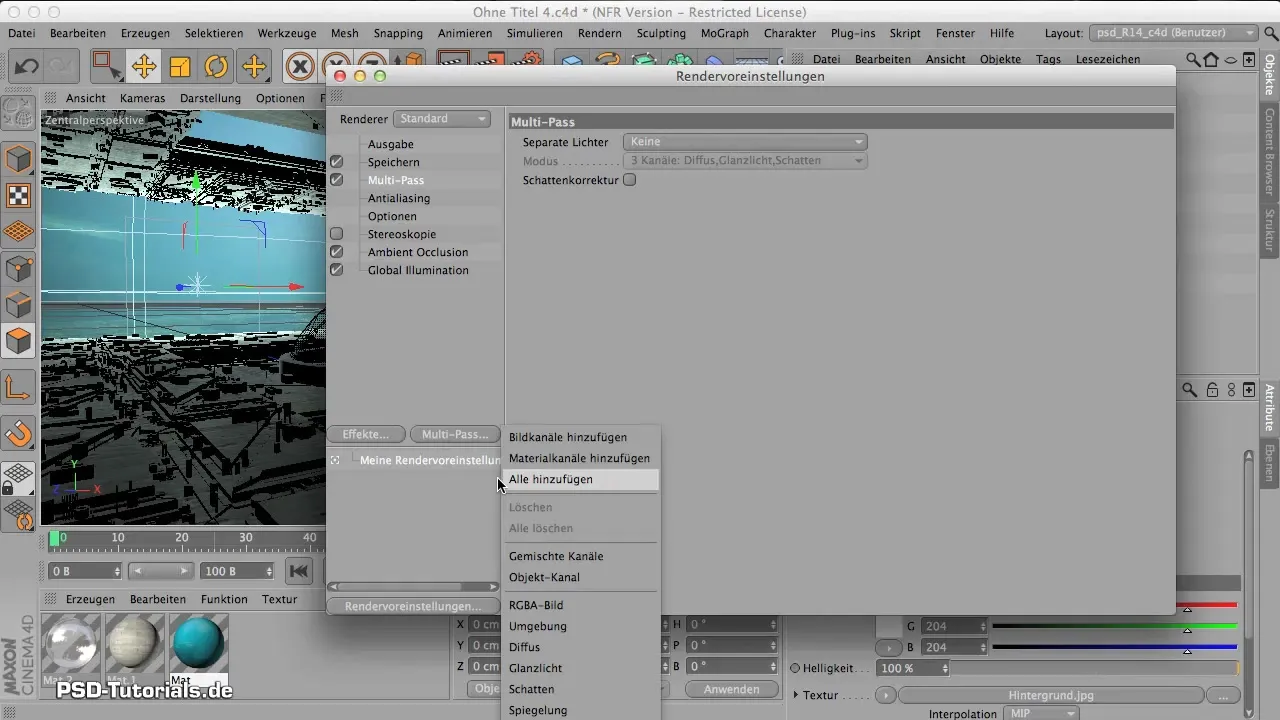Adjust the green G color slider
1280x720 pixels.
coord(1115,627)
